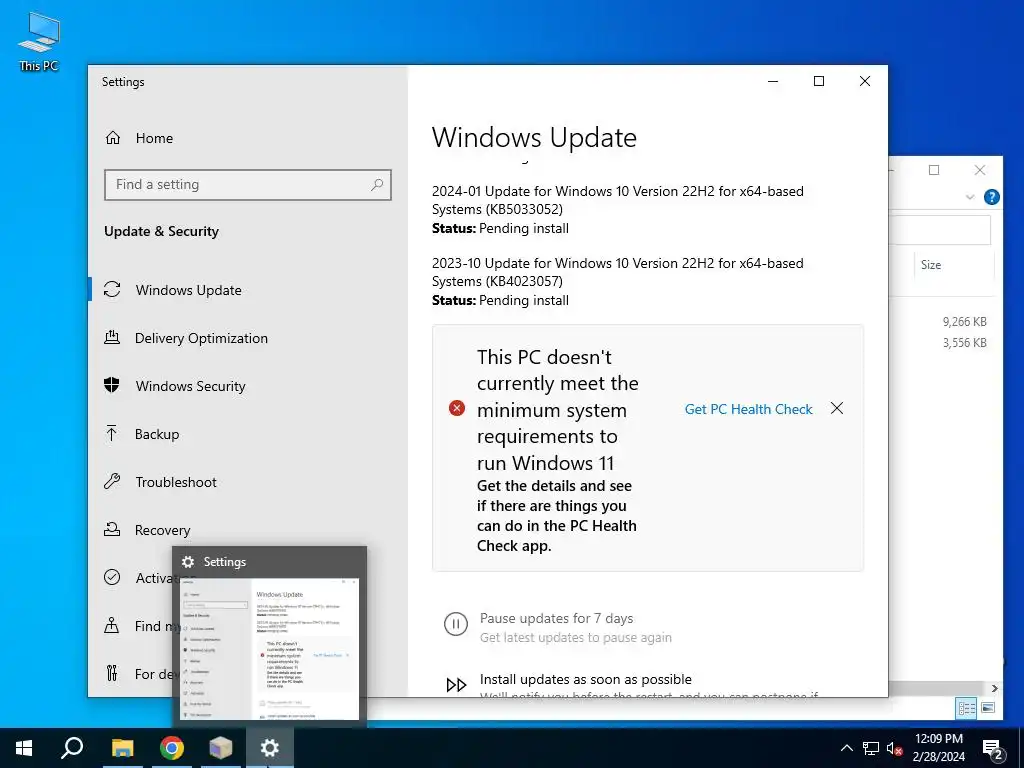Go to the Recovery page
This screenshot has height=768, width=1024.
pyautogui.click(x=163, y=530)
